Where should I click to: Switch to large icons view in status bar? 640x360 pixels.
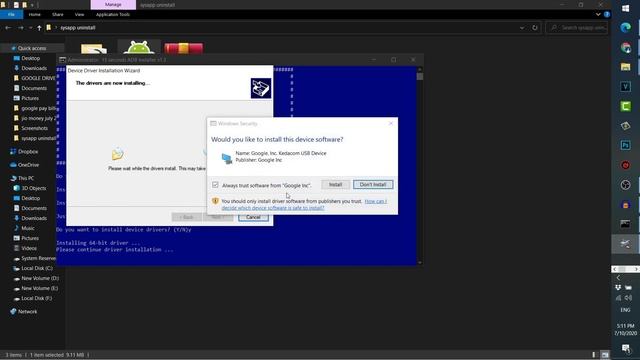coord(605,355)
